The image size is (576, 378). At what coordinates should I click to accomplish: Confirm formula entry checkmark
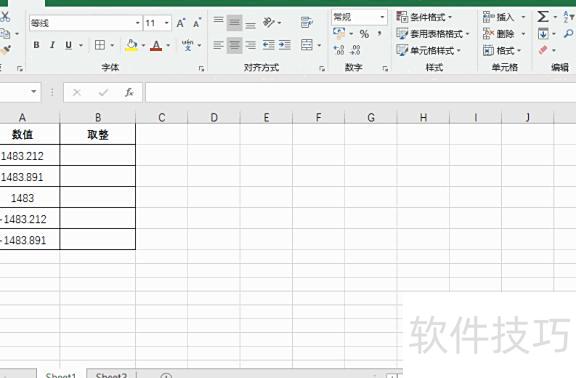[x=103, y=92]
